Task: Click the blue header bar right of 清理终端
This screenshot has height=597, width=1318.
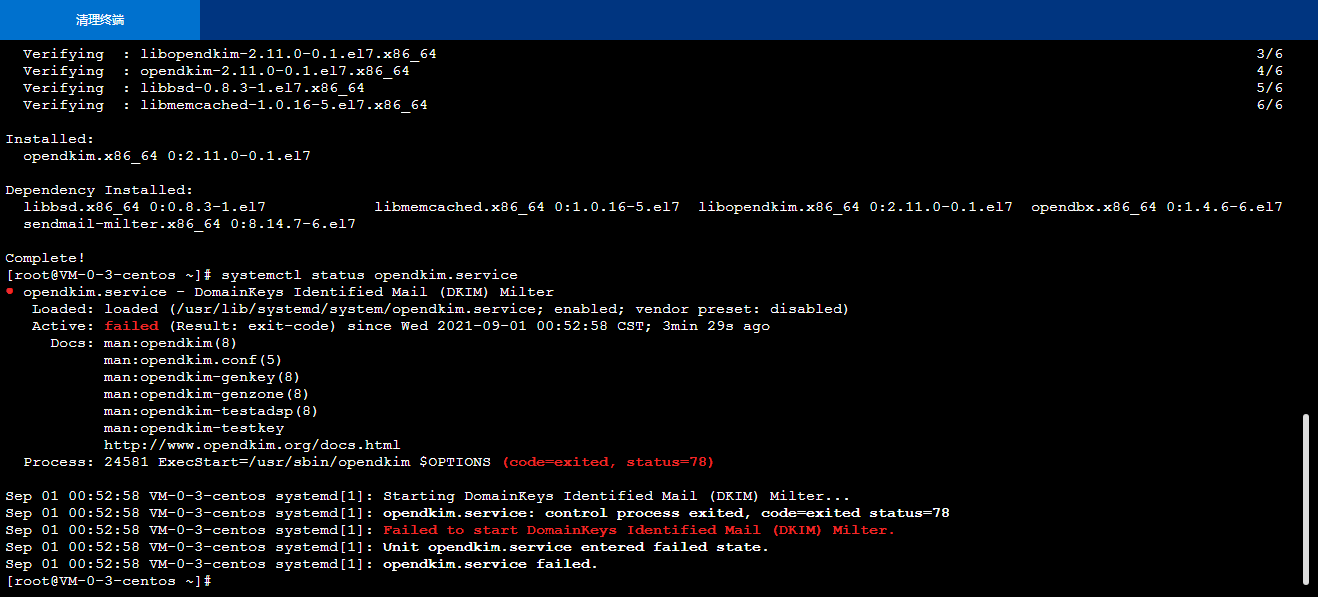Action: pos(759,20)
